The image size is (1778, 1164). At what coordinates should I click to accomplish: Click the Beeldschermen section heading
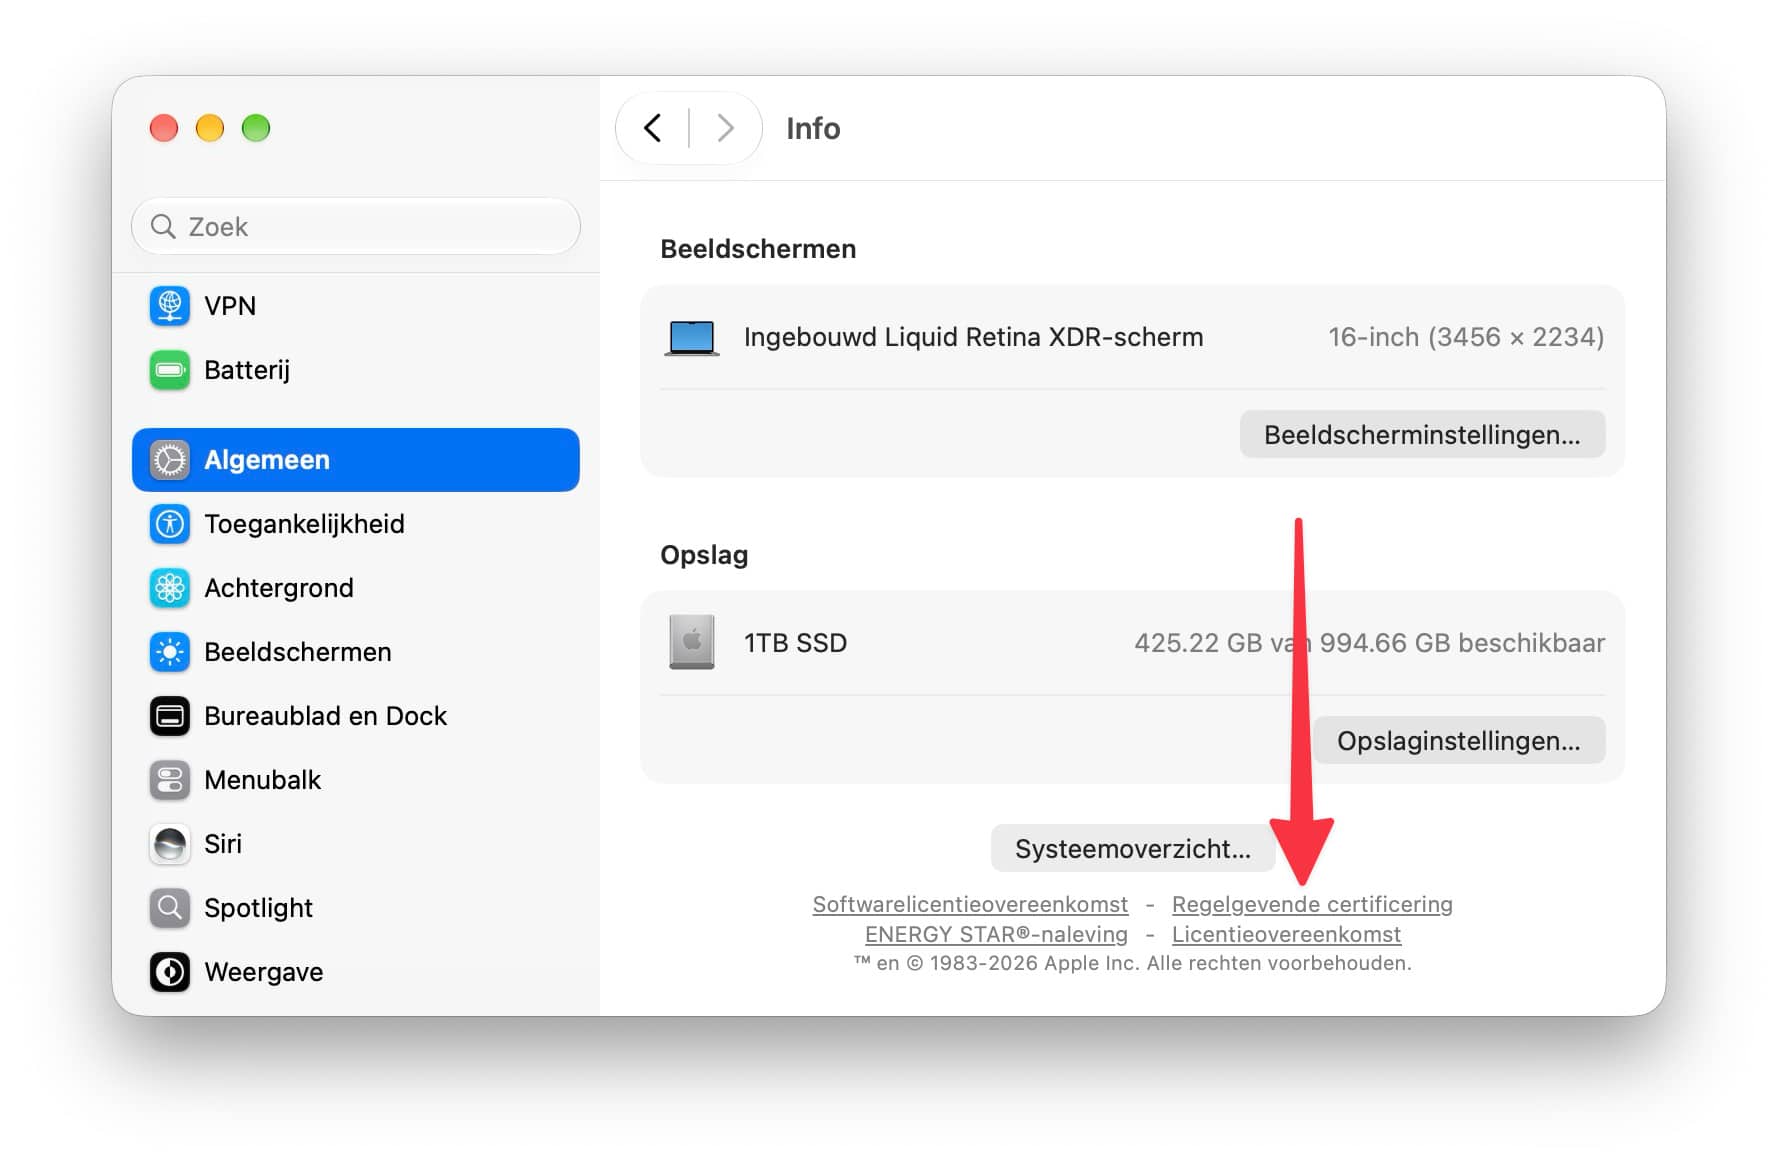coord(758,249)
